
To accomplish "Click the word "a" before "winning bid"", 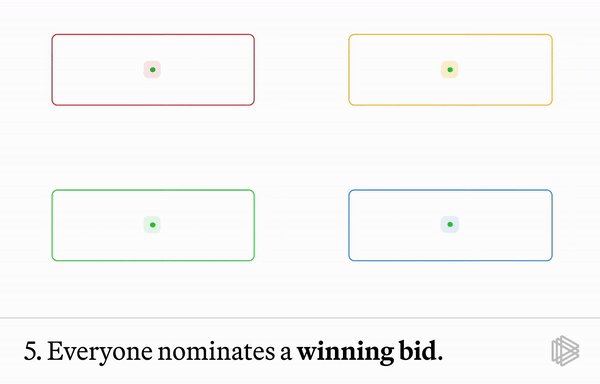I will click(x=286, y=353).
